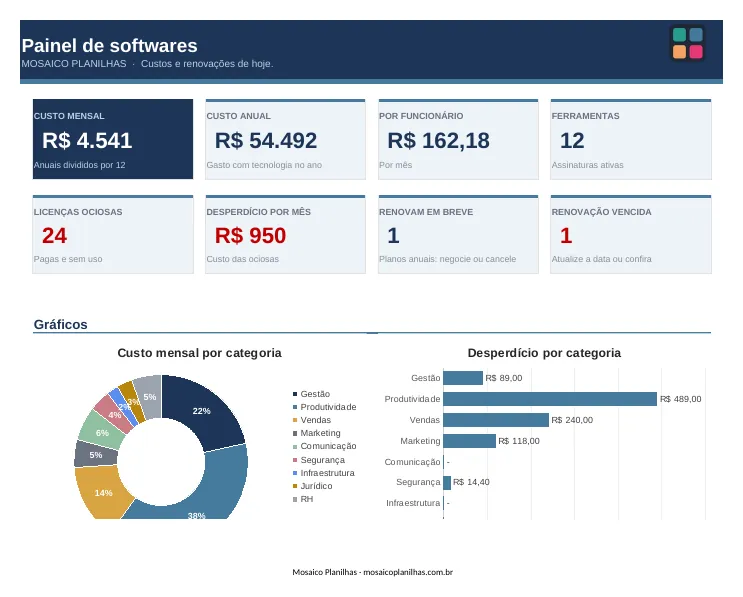The image size is (743, 597).
Task: Click 'Gasto com tecnologia no ano' caption
Action: pos(264,165)
